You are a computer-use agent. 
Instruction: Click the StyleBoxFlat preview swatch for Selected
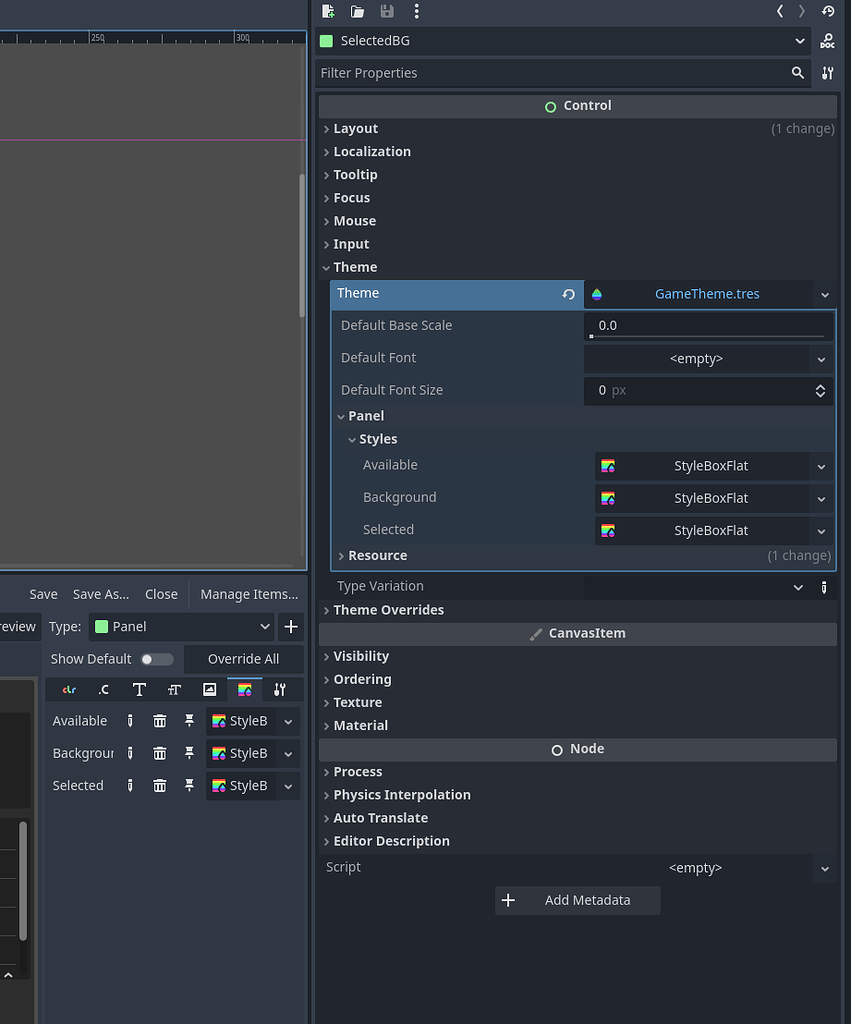click(x=606, y=530)
